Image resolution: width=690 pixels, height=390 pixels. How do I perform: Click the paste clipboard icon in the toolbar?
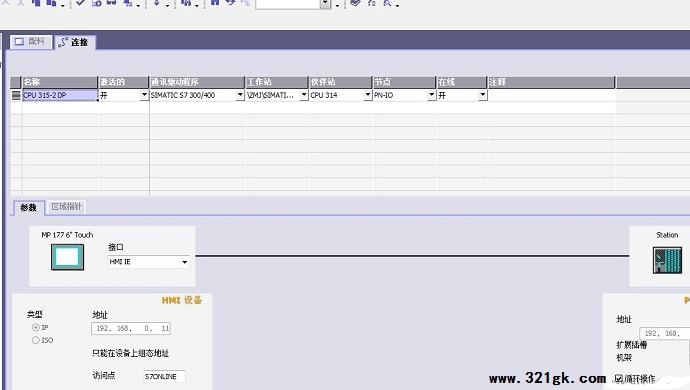tap(51, 3)
